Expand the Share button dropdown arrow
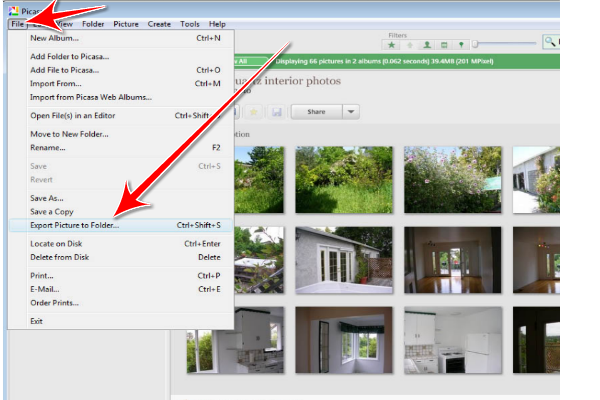Viewport: 600px width, 400px height. [350, 112]
